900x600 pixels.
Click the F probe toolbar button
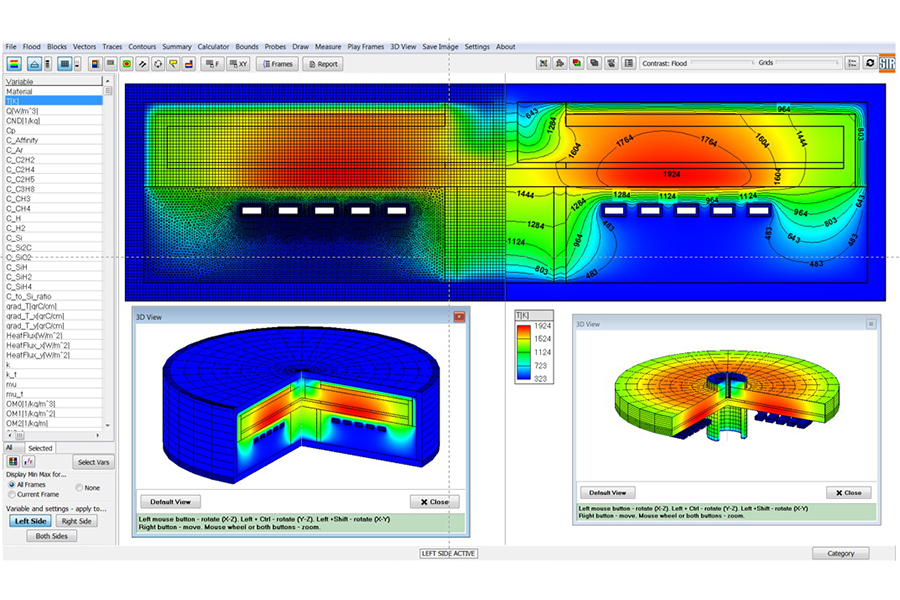point(212,63)
